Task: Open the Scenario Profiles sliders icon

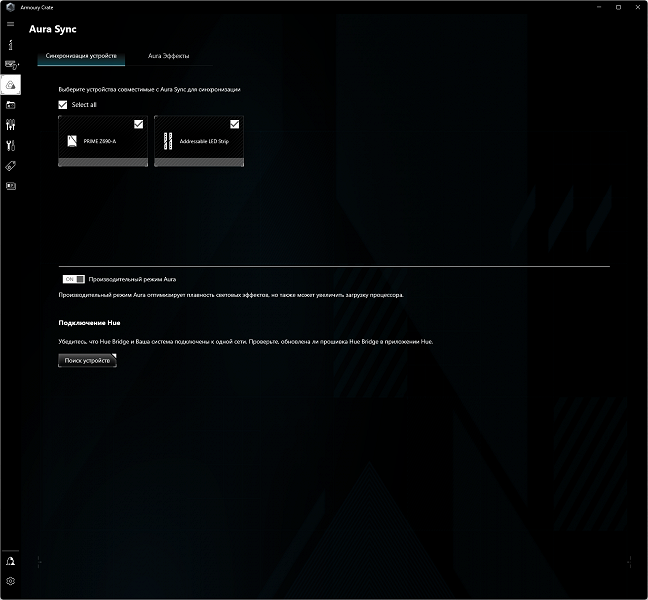Action: 11,125
